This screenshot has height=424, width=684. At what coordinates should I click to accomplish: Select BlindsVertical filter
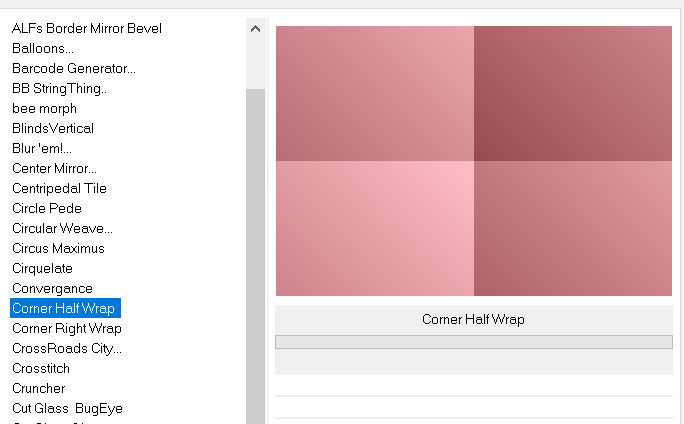pyautogui.click(x=52, y=128)
